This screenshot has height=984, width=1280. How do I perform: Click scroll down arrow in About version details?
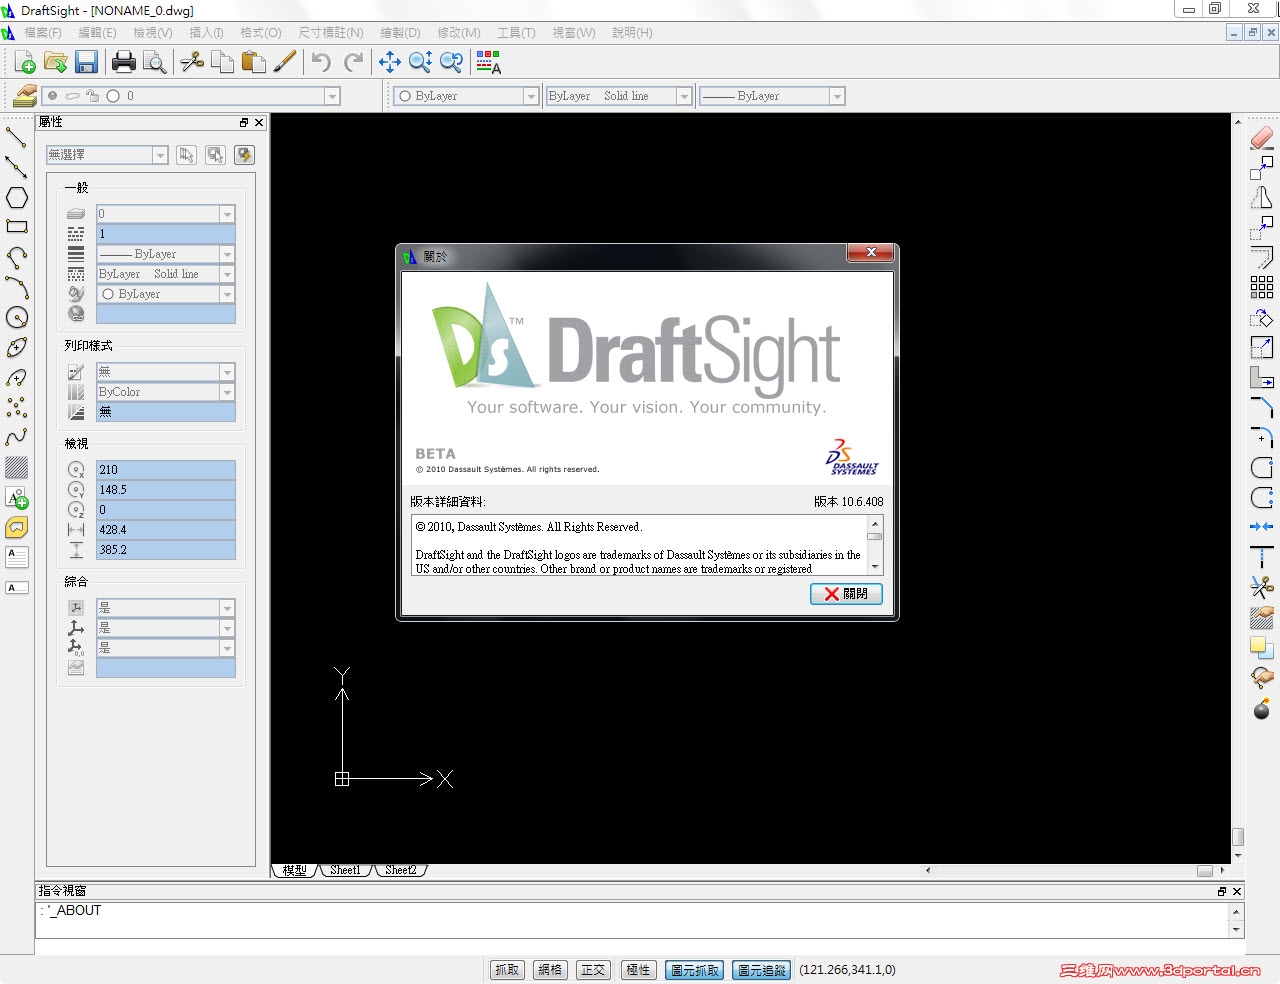coord(875,567)
